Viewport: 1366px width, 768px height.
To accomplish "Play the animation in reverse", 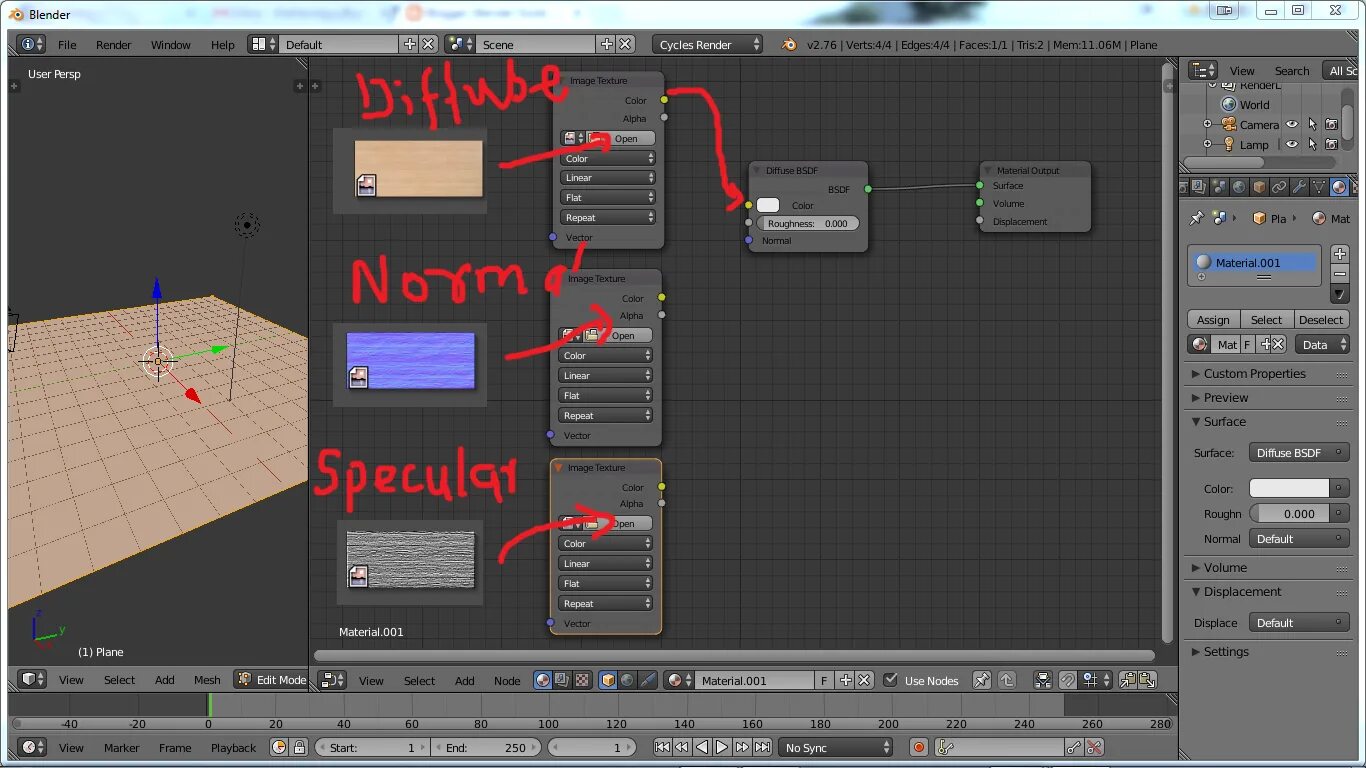I will coord(702,747).
